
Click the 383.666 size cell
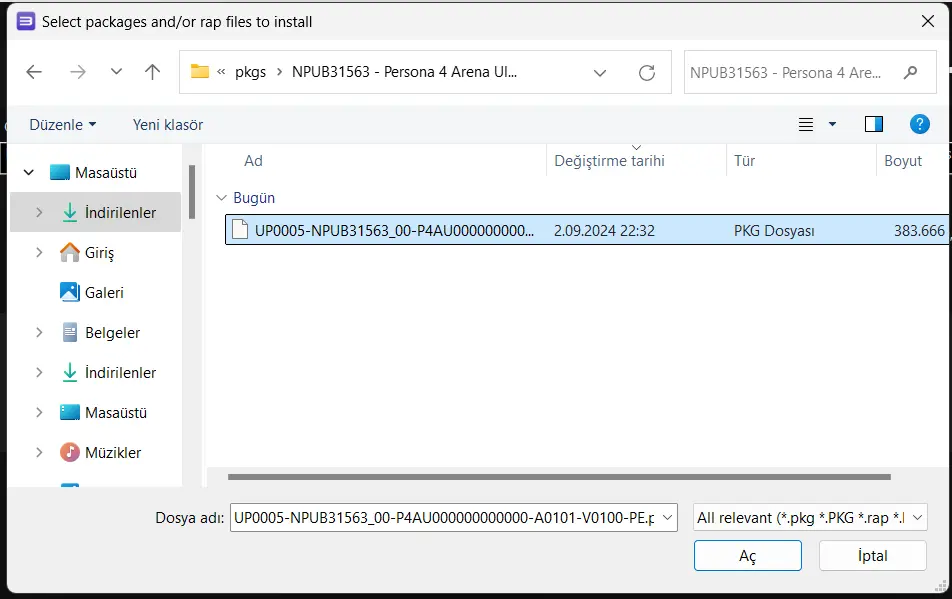919,231
